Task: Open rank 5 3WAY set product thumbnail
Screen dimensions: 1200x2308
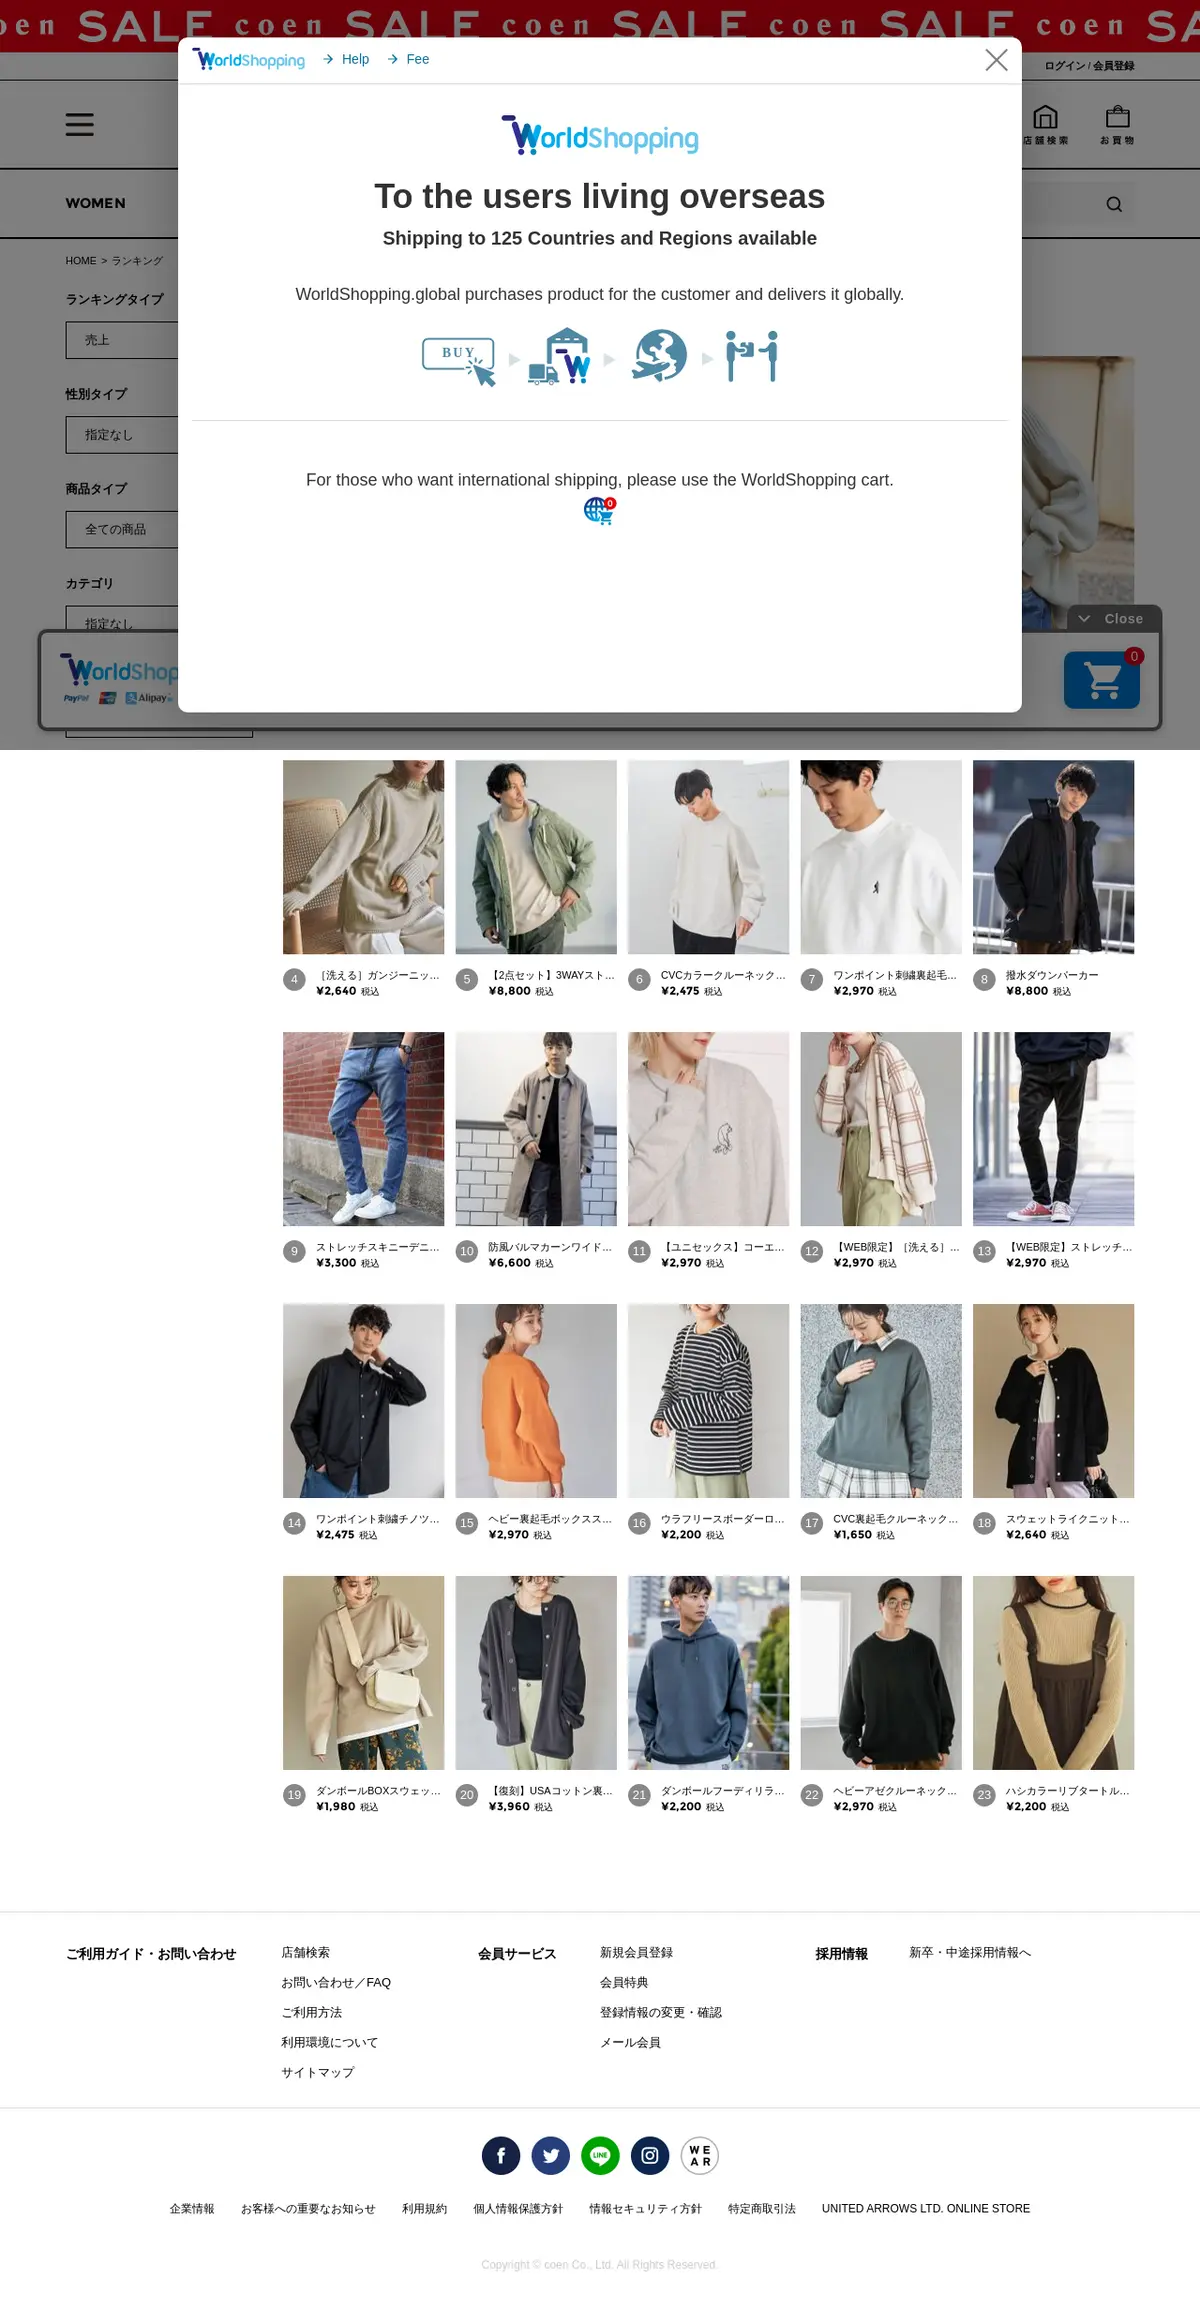Action: [x=536, y=857]
